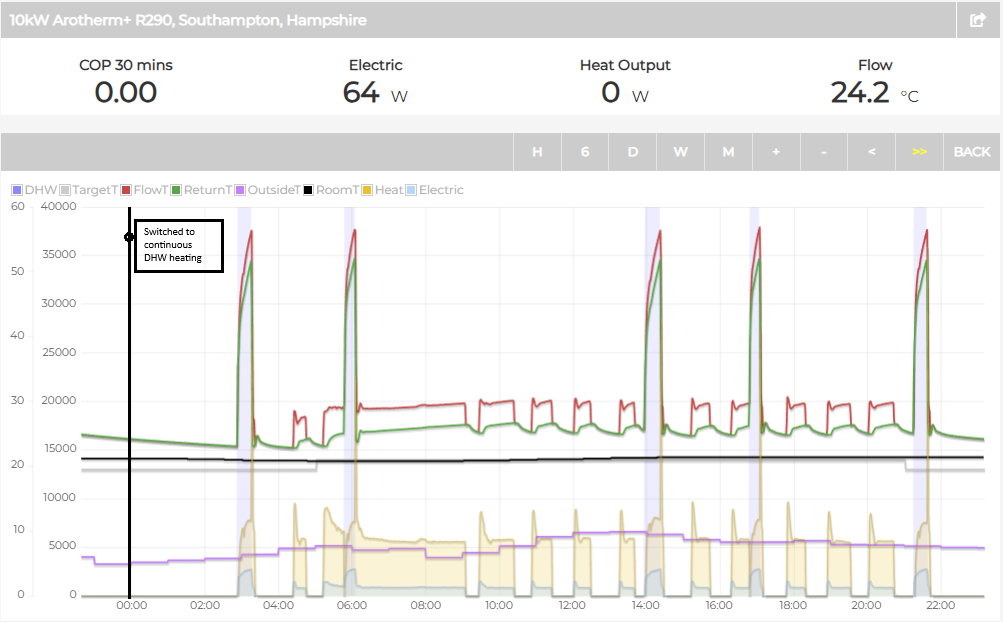Select the D day view button
Viewport: 1003px width, 622px height.
pos(633,152)
